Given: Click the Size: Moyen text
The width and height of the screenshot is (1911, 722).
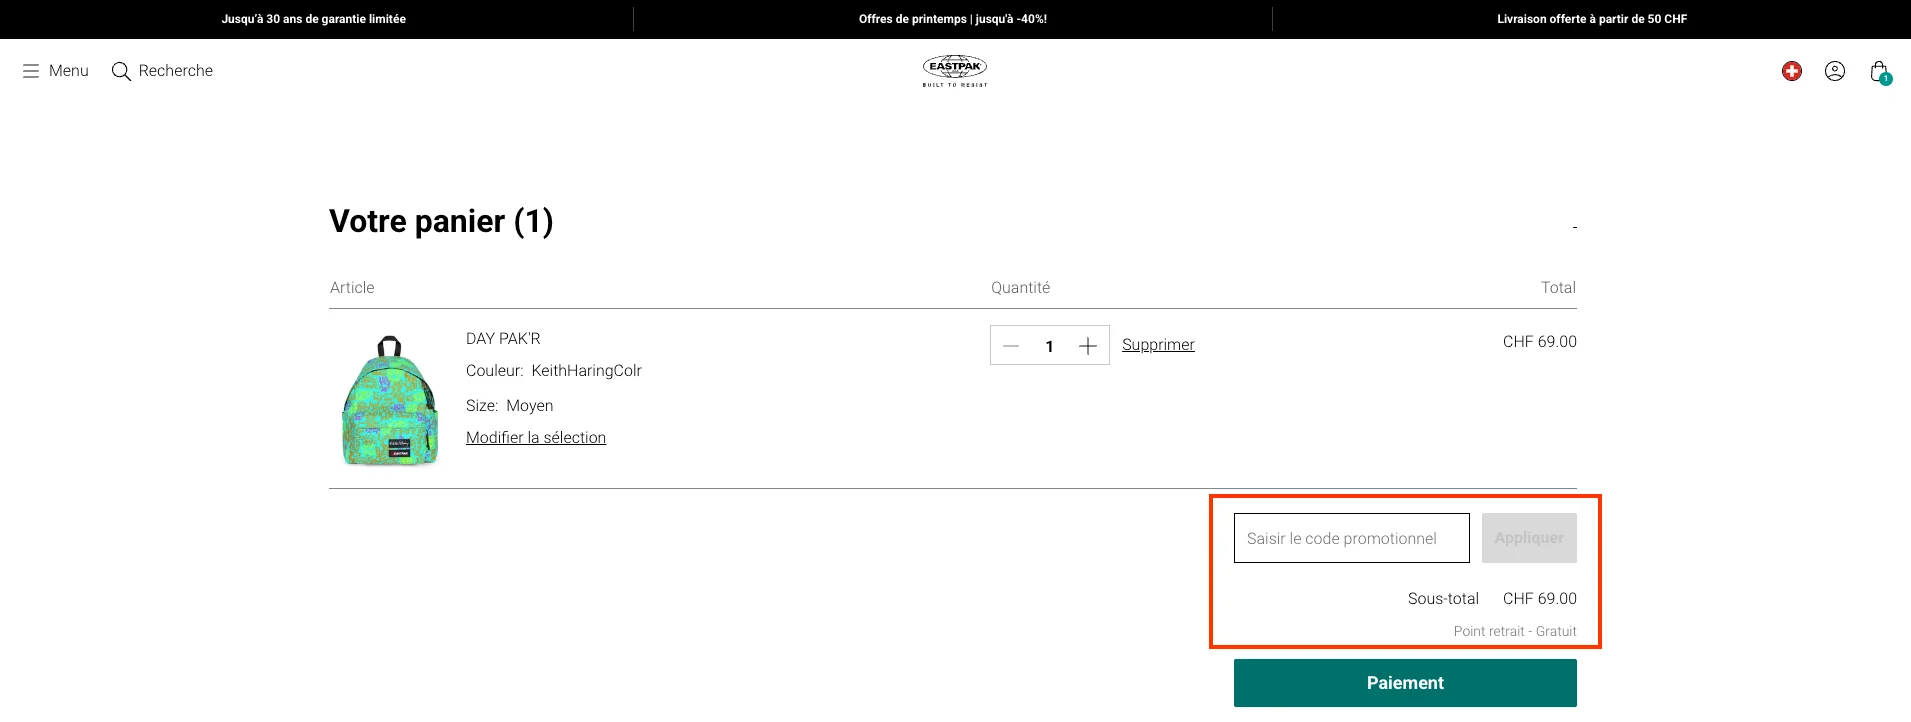Looking at the screenshot, I should 510,406.
